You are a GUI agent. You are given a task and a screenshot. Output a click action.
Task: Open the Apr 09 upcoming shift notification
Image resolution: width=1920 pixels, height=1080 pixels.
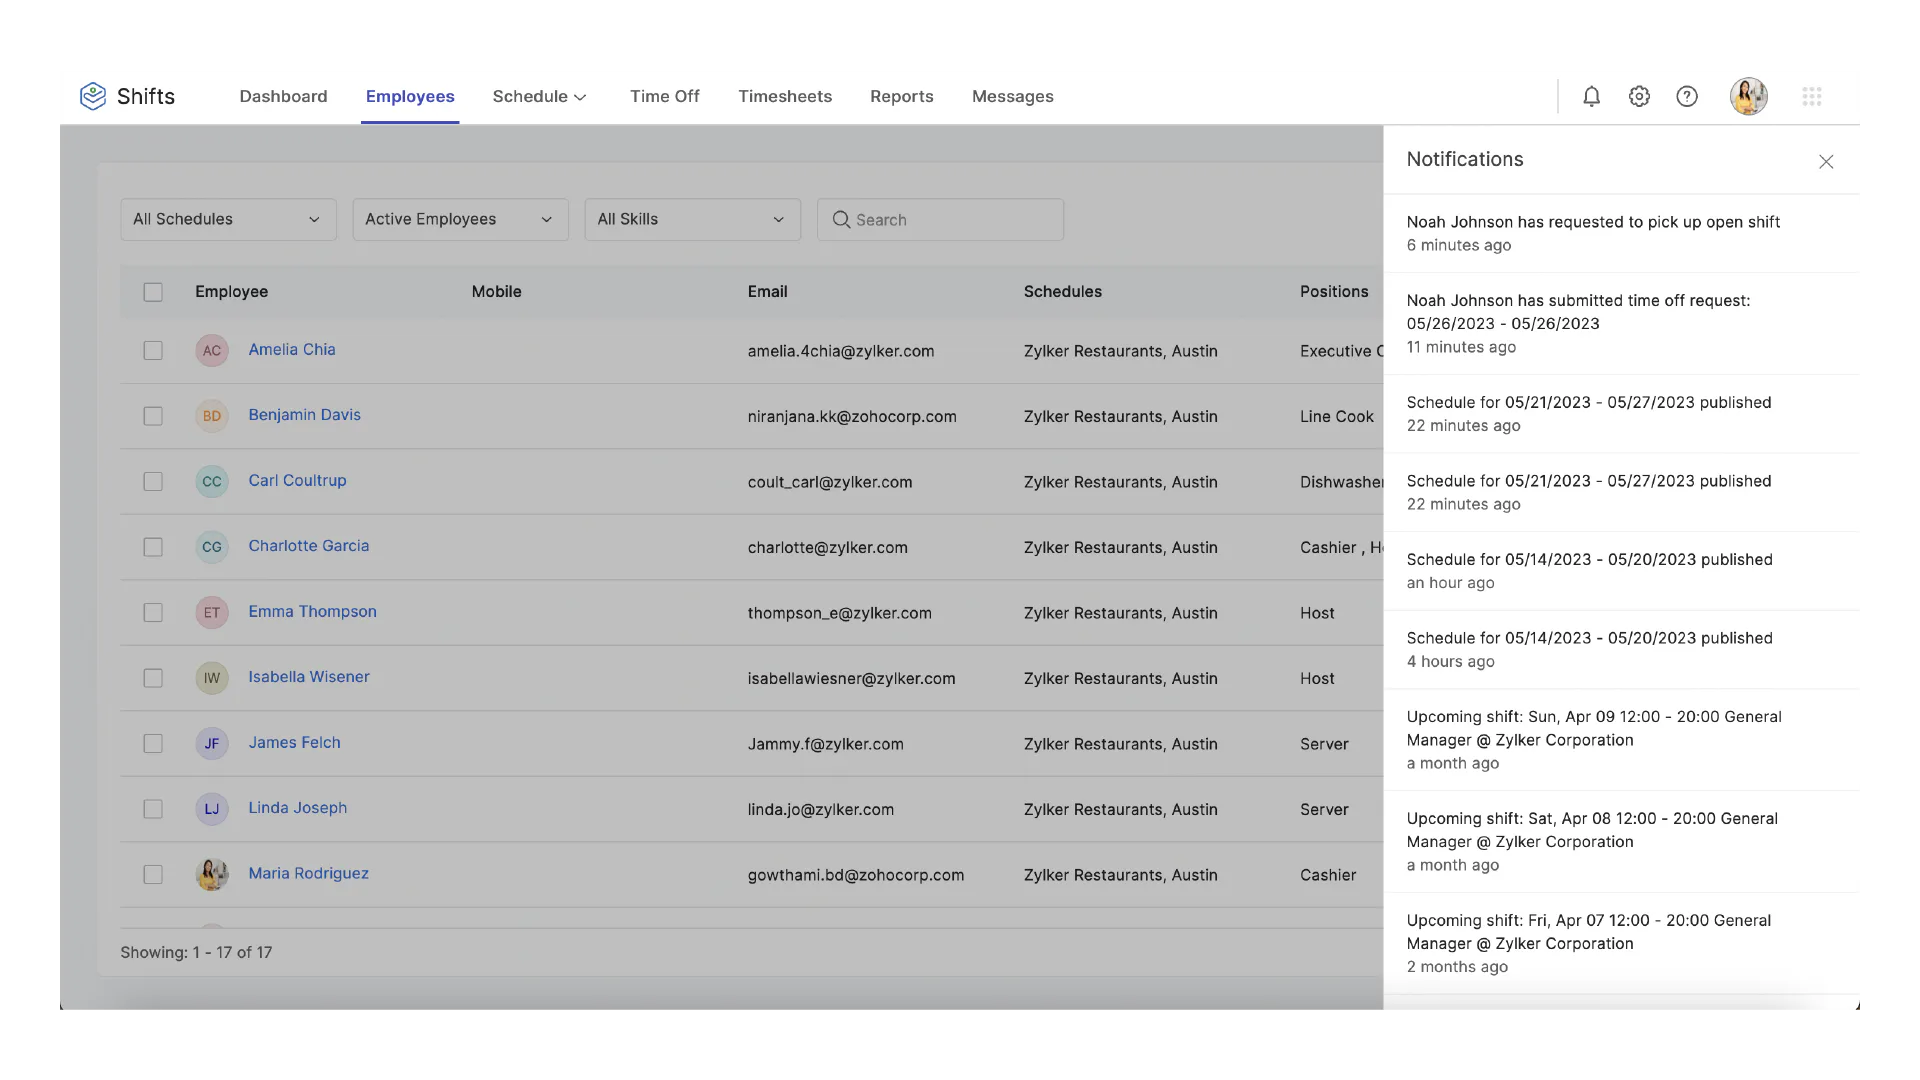1621,739
